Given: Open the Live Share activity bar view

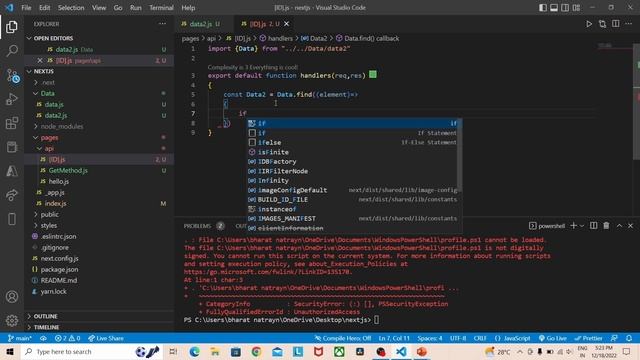Looking at the screenshot, I should click(x=12, y=195).
